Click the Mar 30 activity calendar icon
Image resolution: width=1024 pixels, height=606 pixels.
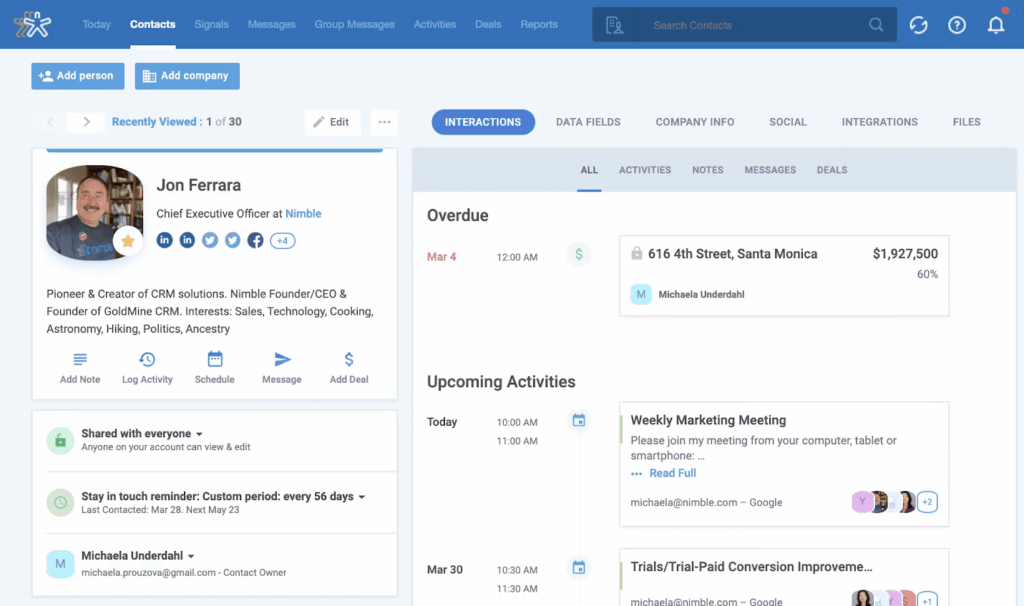pos(579,567)
